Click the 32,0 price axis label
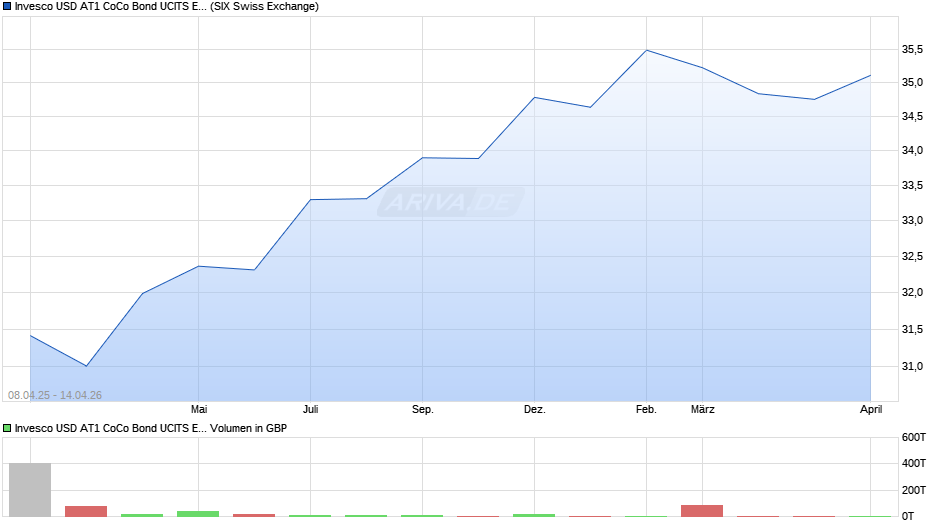 click(x=912, y=293)
